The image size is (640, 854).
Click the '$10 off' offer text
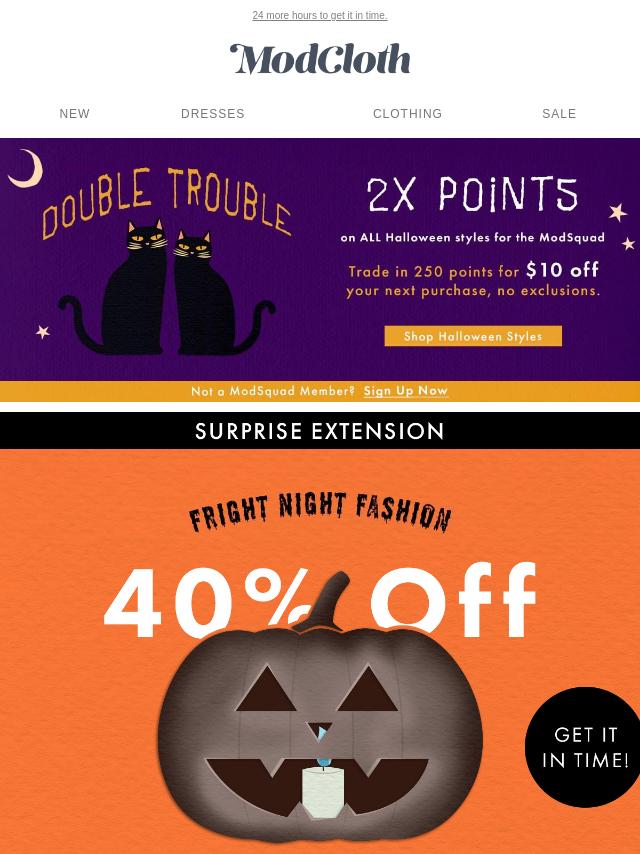tap(562, 270)
